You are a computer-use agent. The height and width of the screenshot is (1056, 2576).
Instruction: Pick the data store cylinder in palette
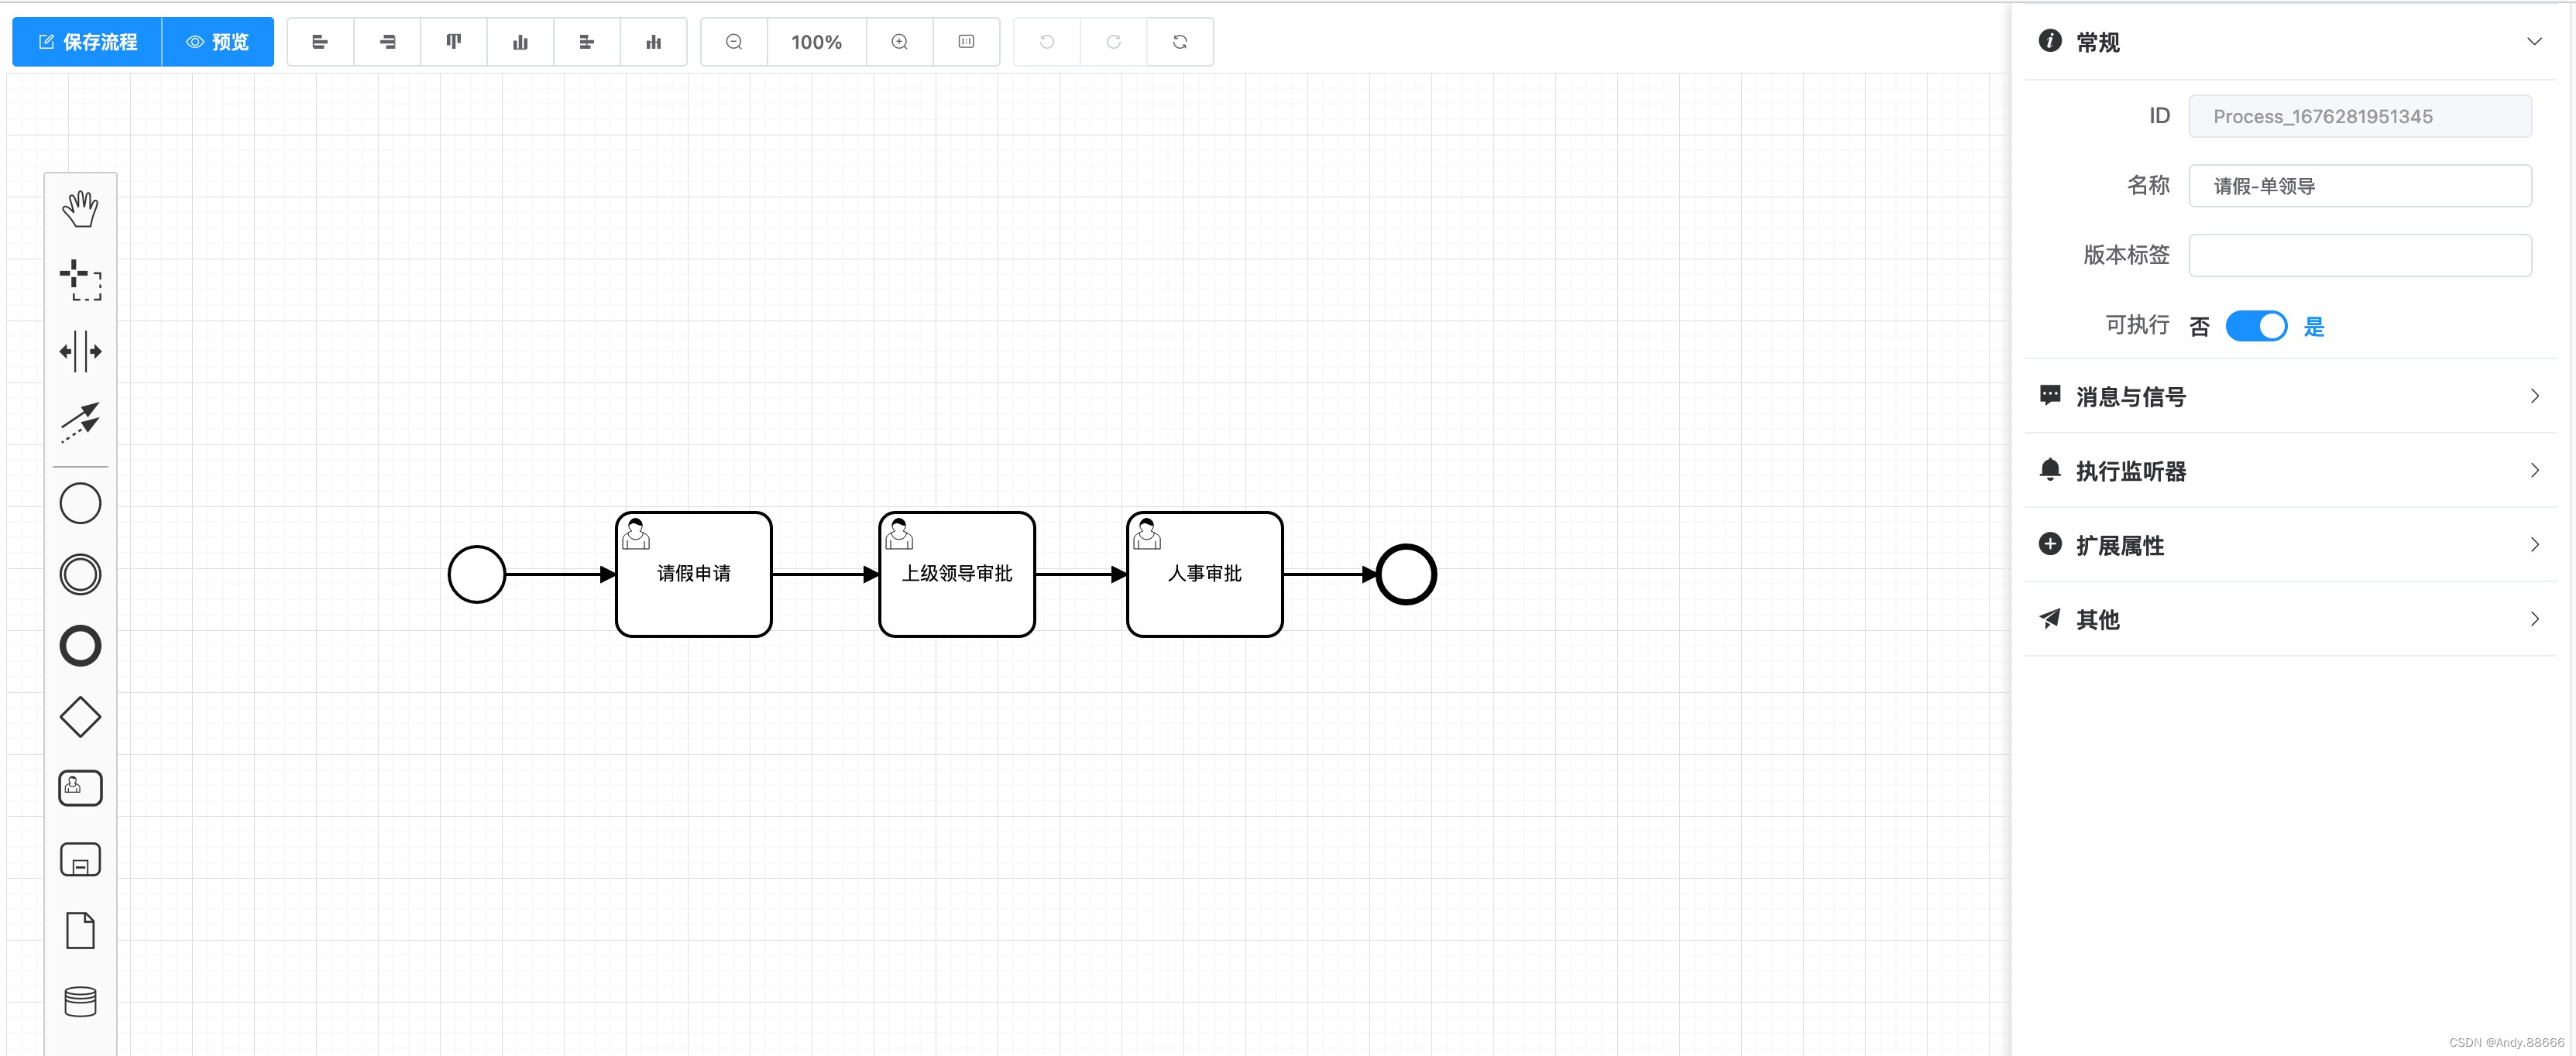80,1001
